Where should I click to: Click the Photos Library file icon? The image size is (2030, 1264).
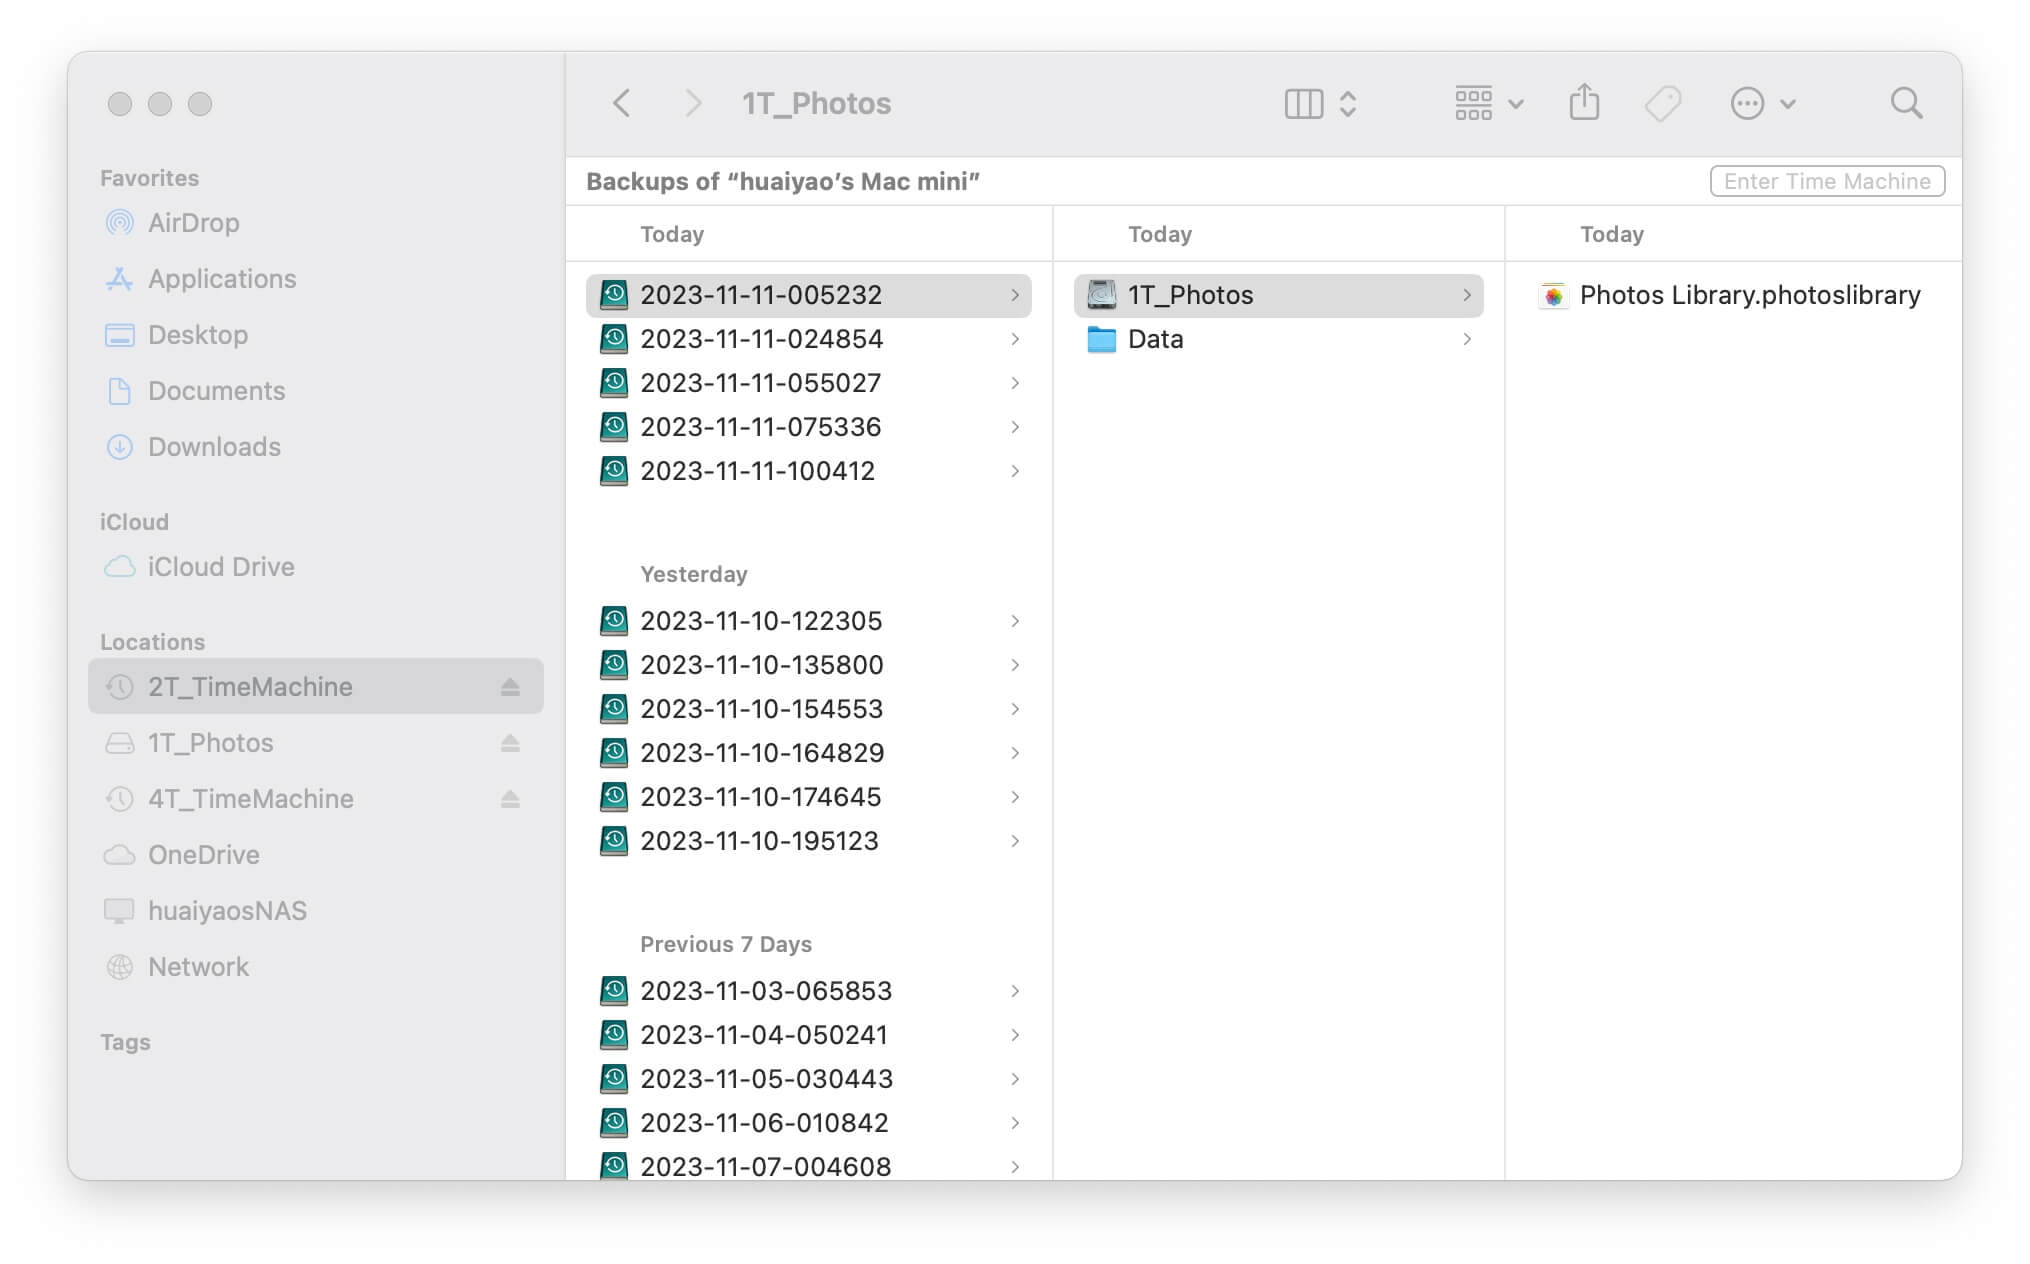coord(1553,295)
